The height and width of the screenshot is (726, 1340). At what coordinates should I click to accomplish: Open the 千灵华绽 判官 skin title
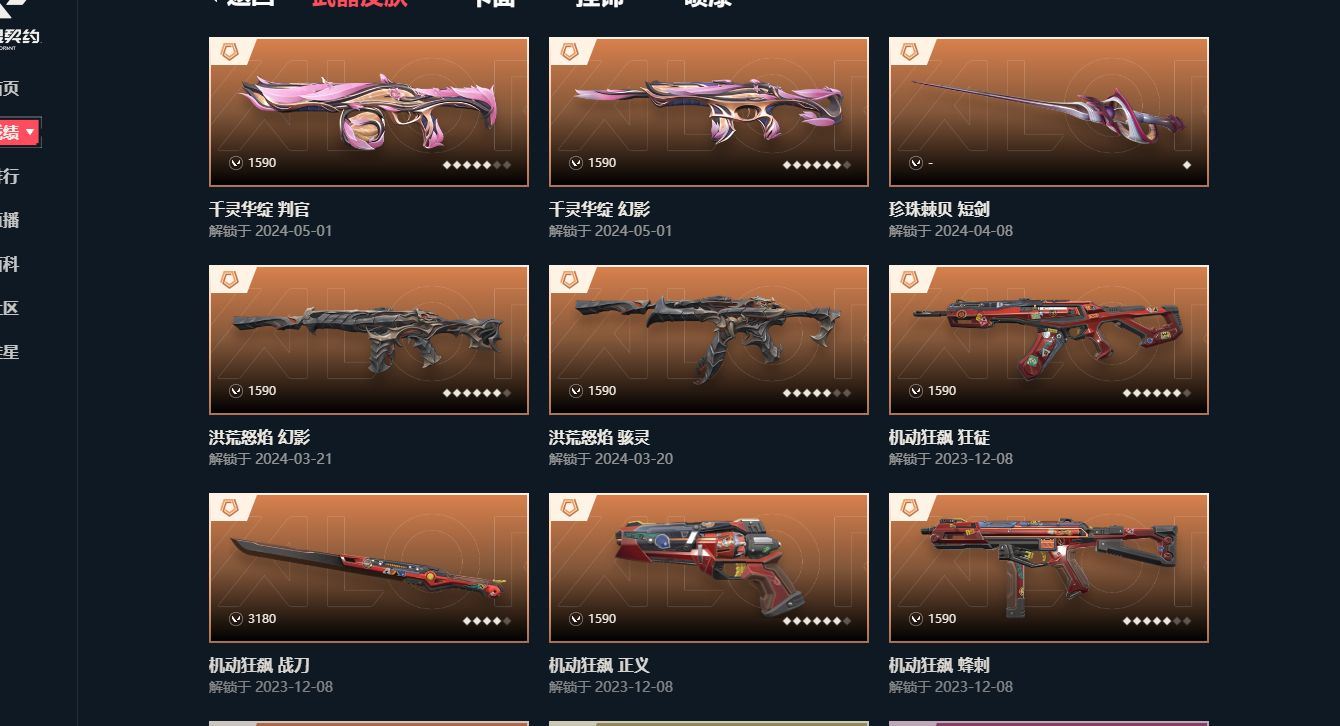coord(259,209)
